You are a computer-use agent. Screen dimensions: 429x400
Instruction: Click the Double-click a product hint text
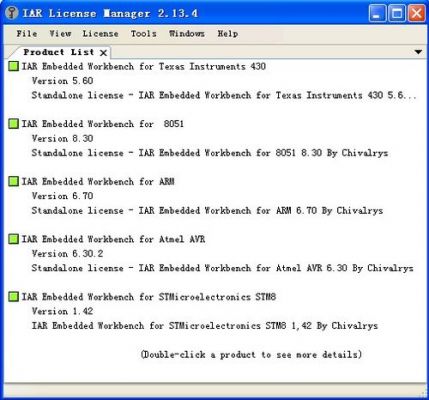coord(251,354)
